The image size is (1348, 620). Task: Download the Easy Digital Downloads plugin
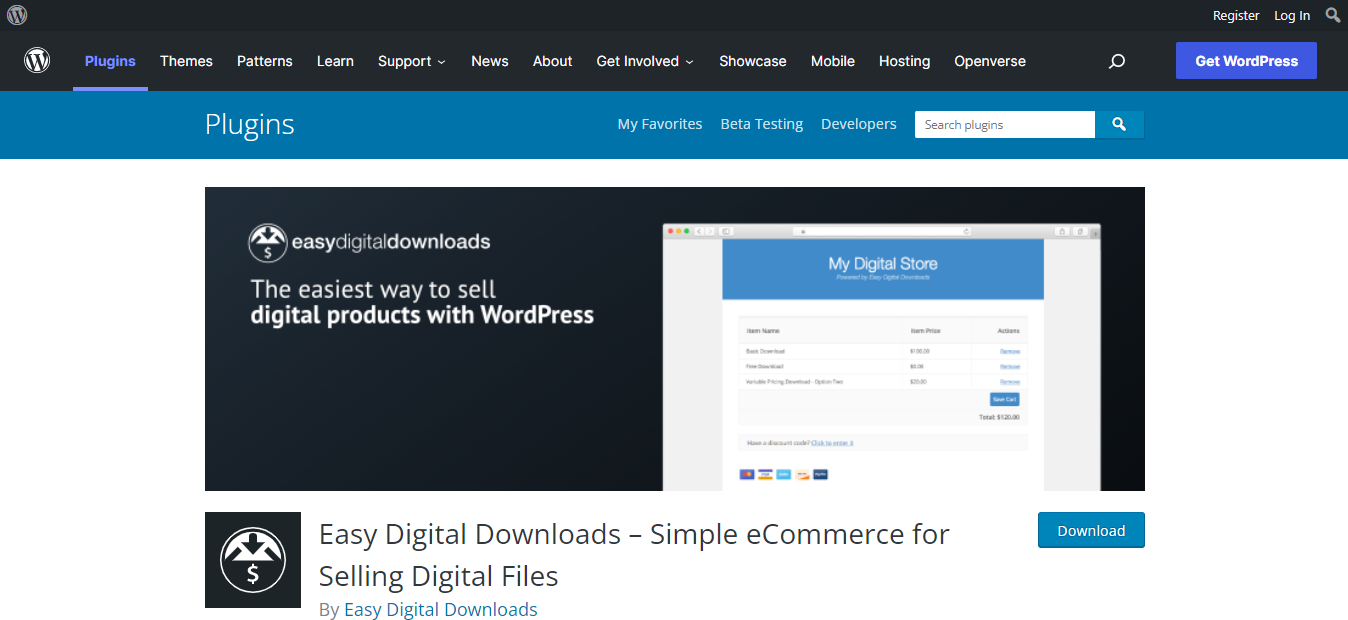coord(1091,530)
